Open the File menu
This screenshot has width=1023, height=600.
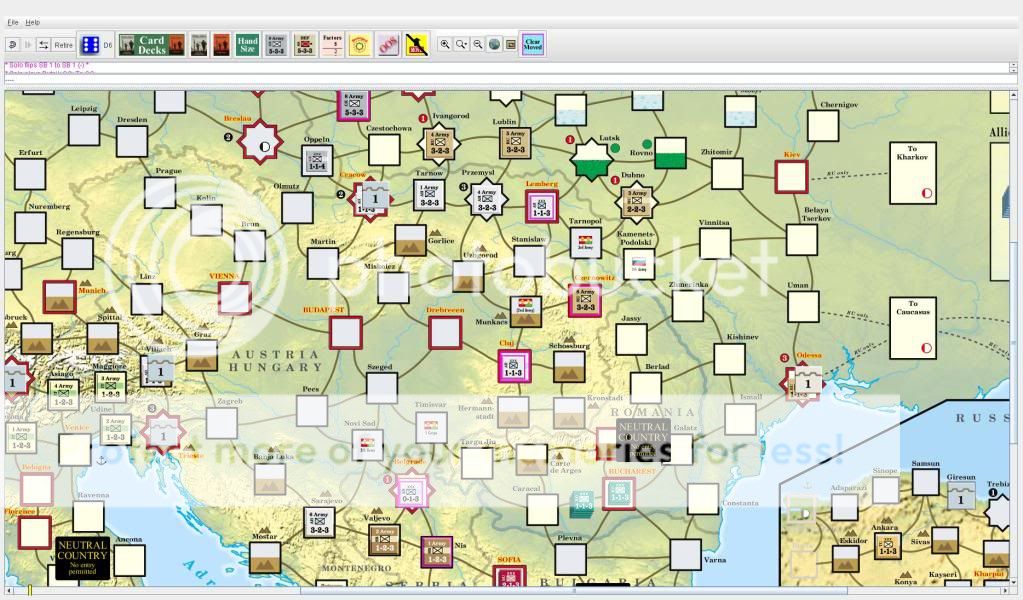pyautogui.click(x=12, y=22)
